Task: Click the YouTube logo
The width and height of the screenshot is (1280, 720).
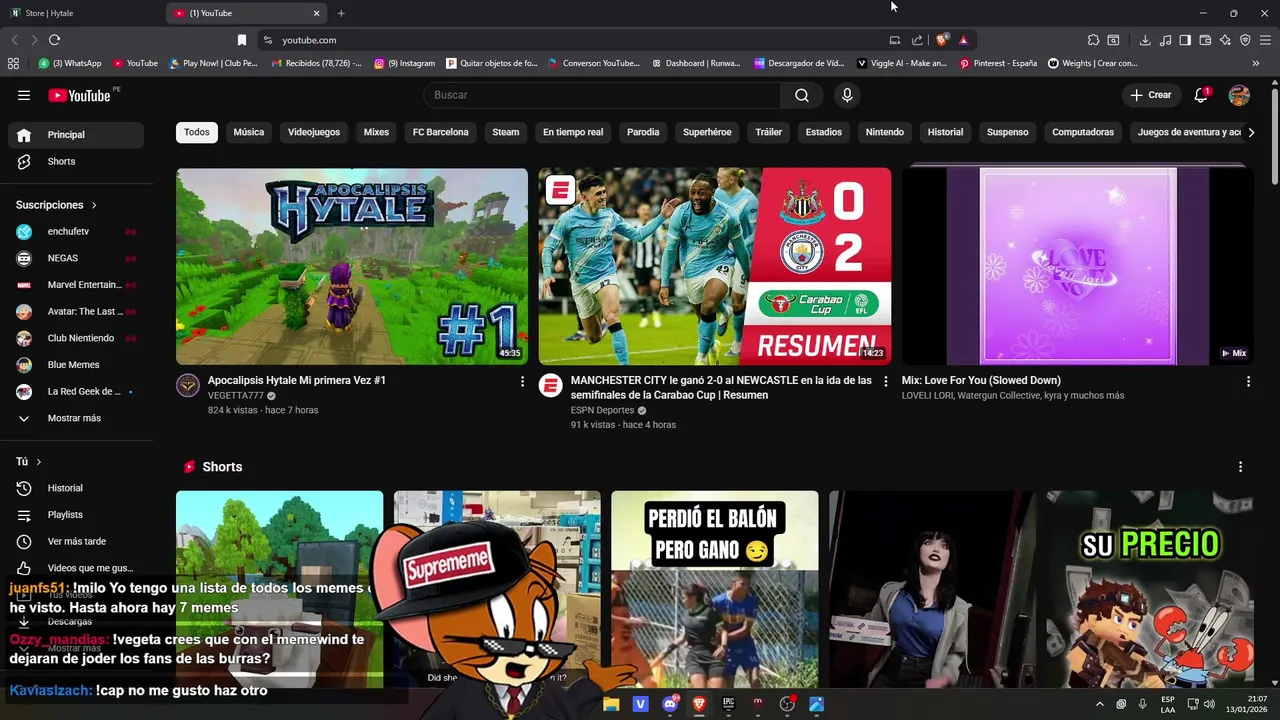Action: click(x=79, y=95)
